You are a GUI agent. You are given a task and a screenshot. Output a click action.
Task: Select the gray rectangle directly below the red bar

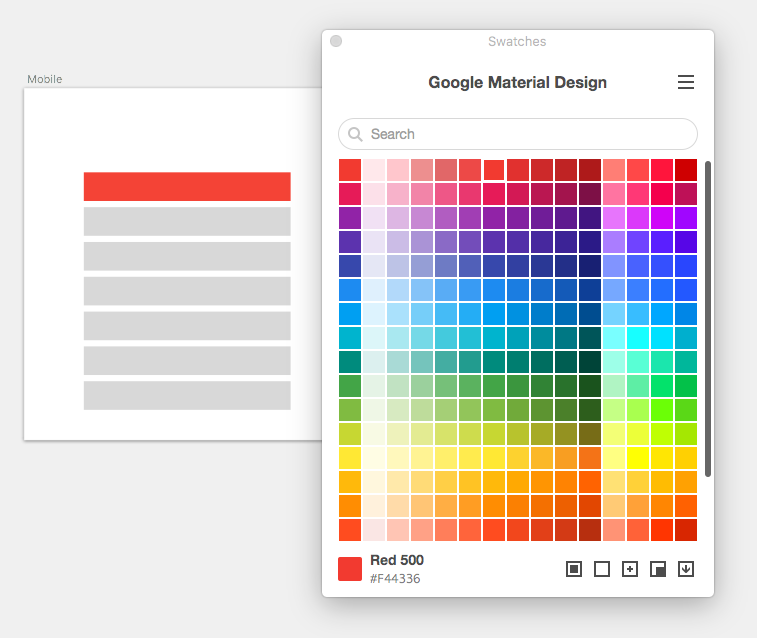[187, 222]
